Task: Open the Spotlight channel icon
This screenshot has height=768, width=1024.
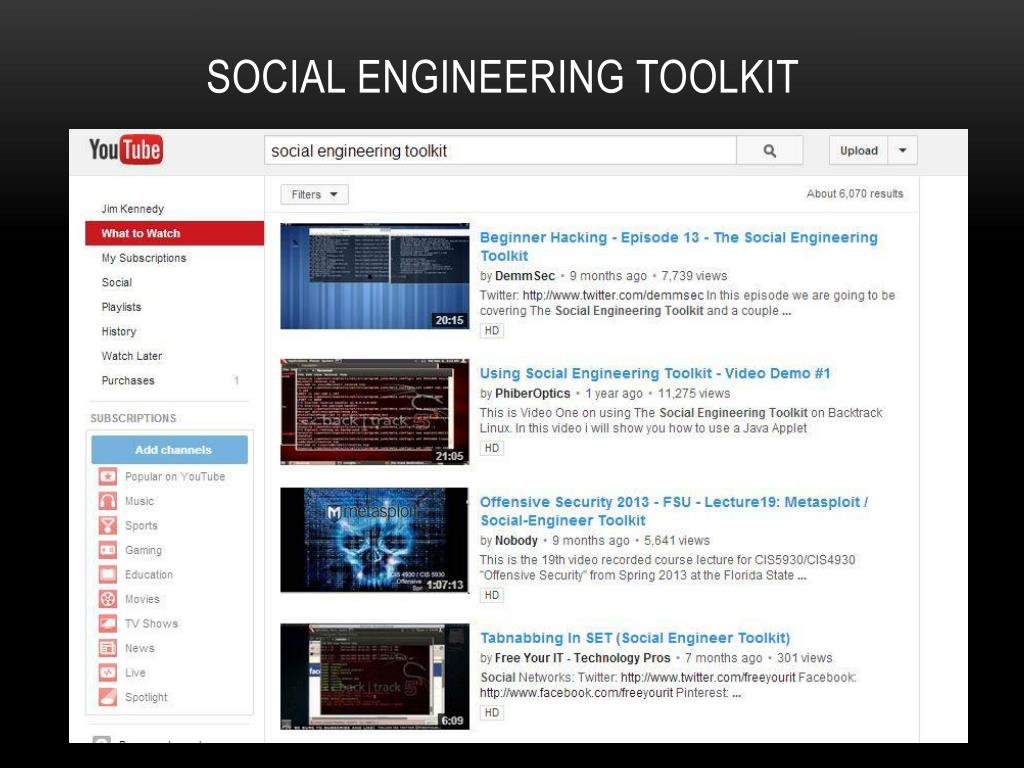Action: pos(108,697)
